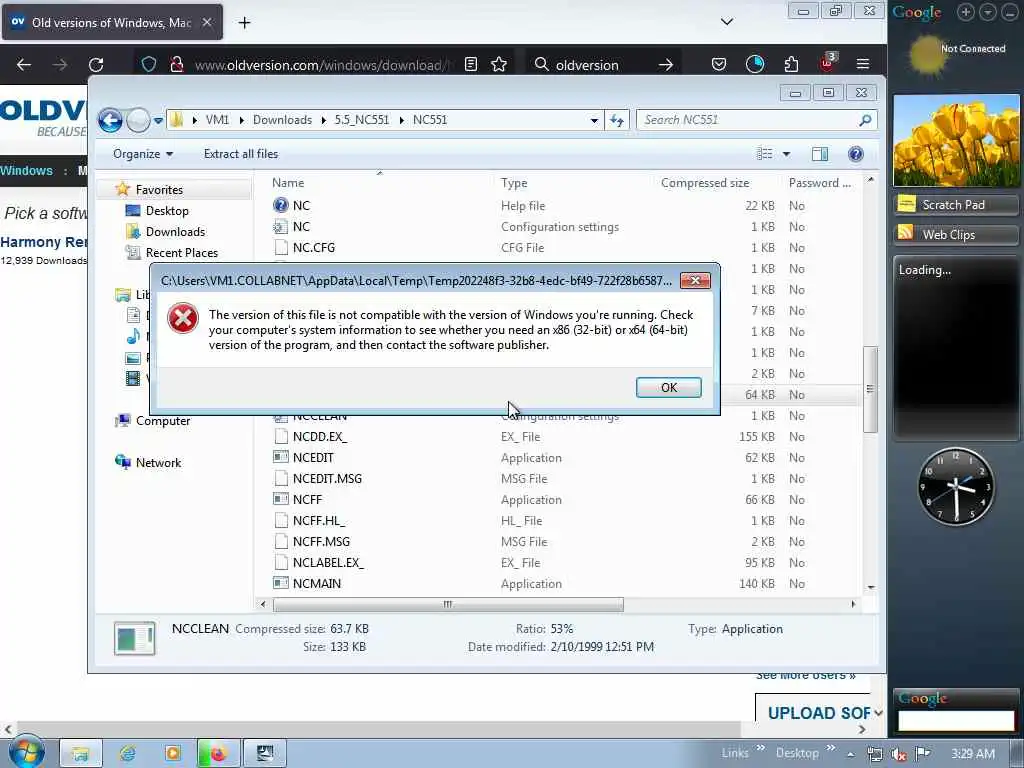Screen dimensions: 1024x768
Task: Sort by Compressed size column
Action: click(x=705, y=183)
